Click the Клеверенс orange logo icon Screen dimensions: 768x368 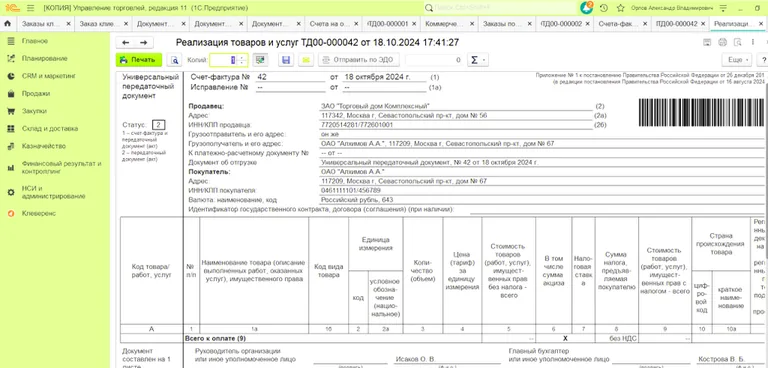[x=11, y=214]
